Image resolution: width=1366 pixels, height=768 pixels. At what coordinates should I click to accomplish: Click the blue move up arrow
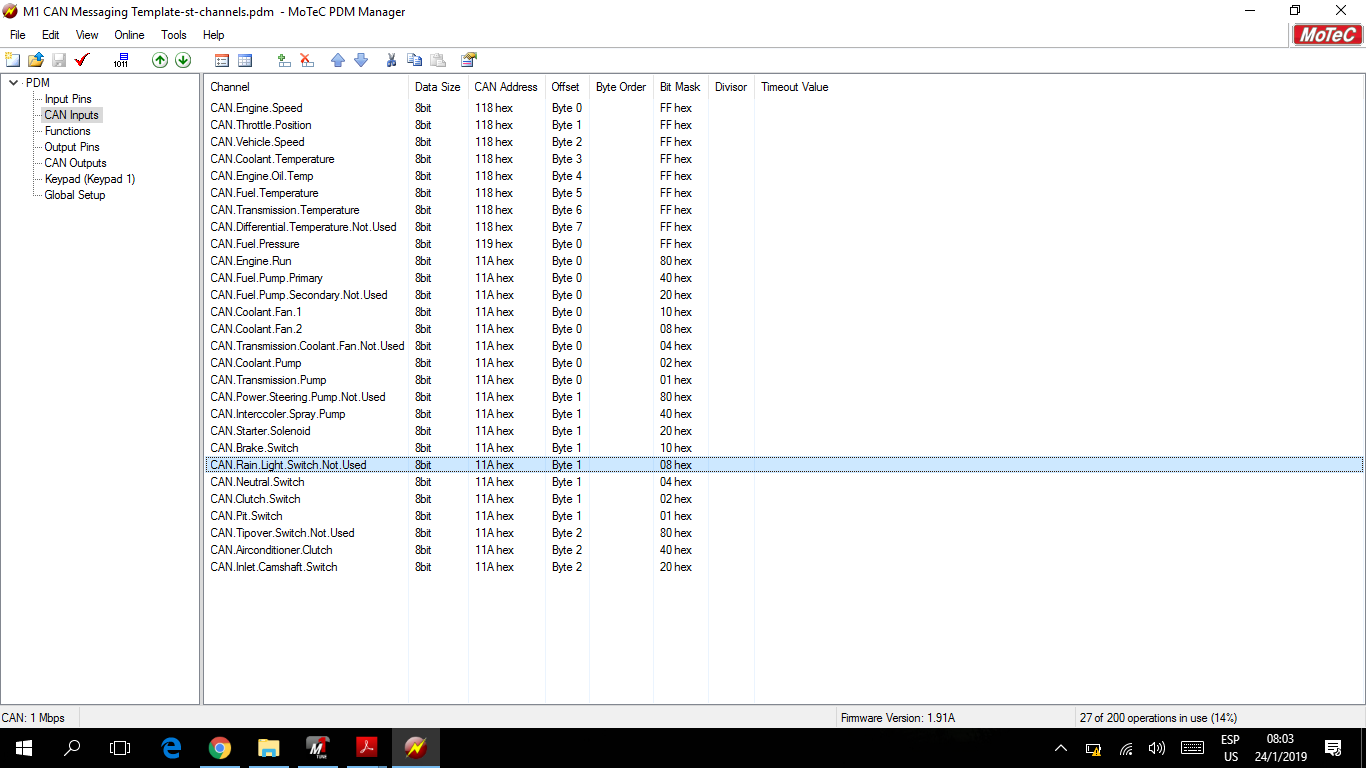[338, 60]
